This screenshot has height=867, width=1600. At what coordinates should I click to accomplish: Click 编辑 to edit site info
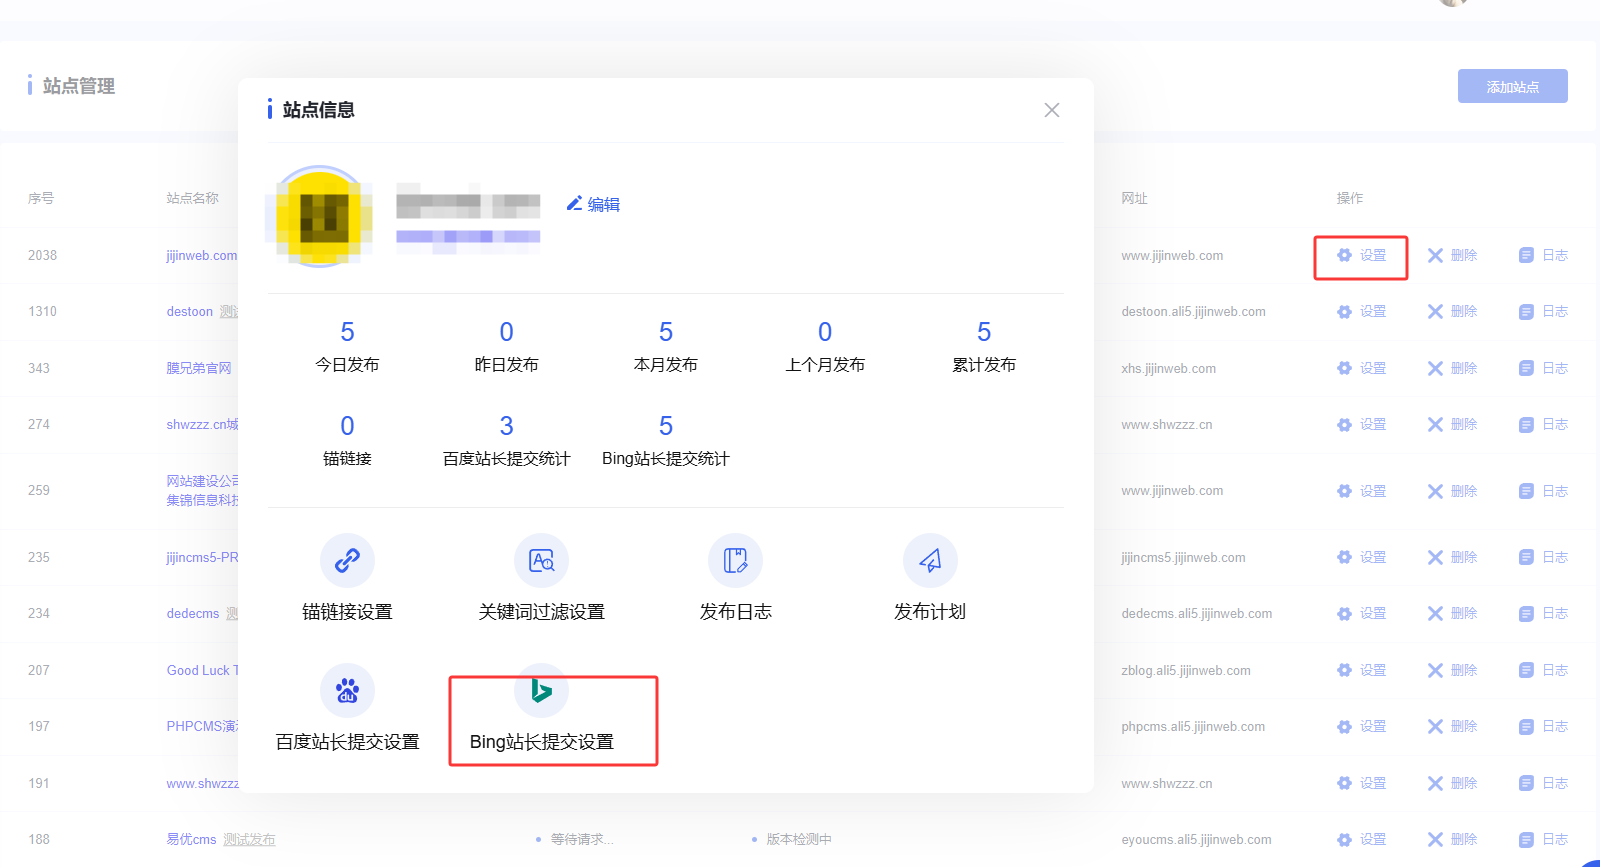[x=593, y=204]
